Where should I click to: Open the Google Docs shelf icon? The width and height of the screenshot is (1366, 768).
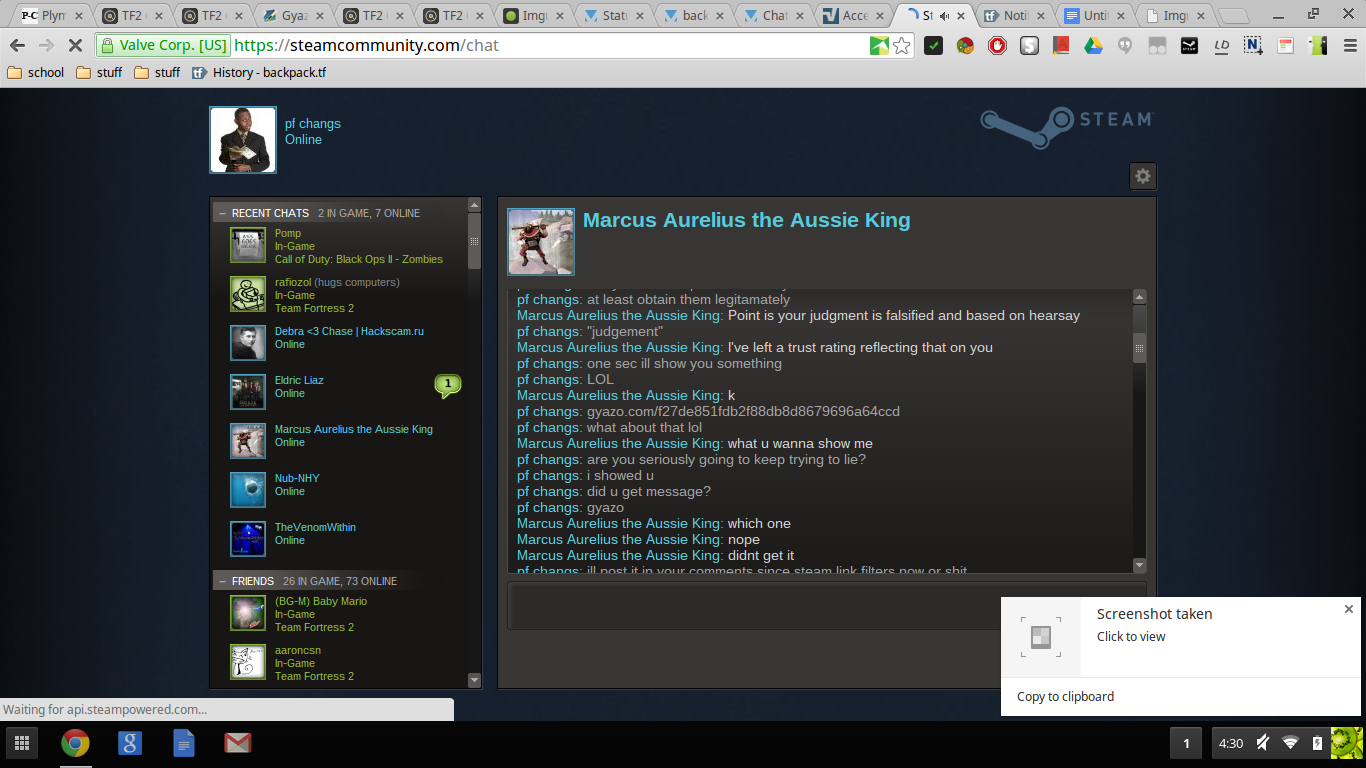(x=184, y=742)
